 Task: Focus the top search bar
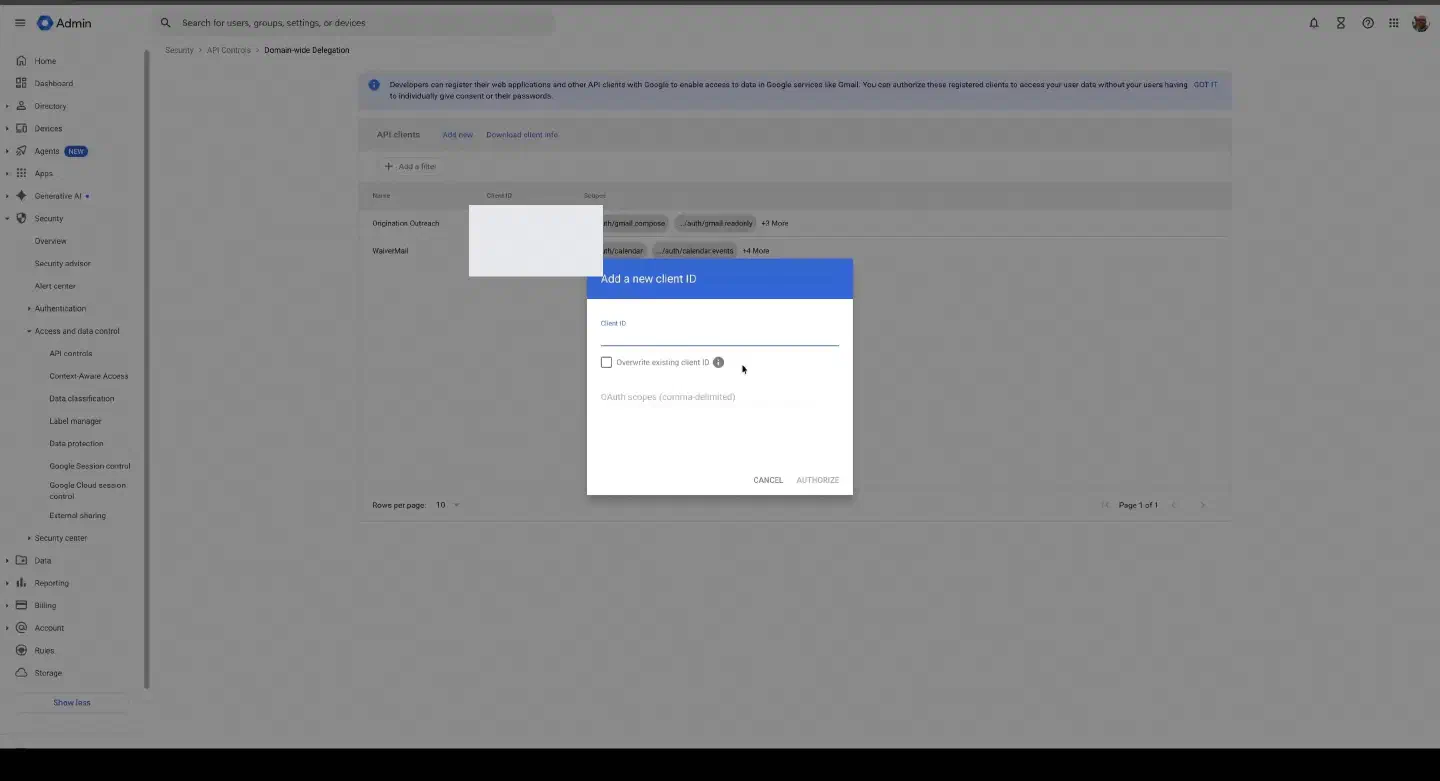354,23
